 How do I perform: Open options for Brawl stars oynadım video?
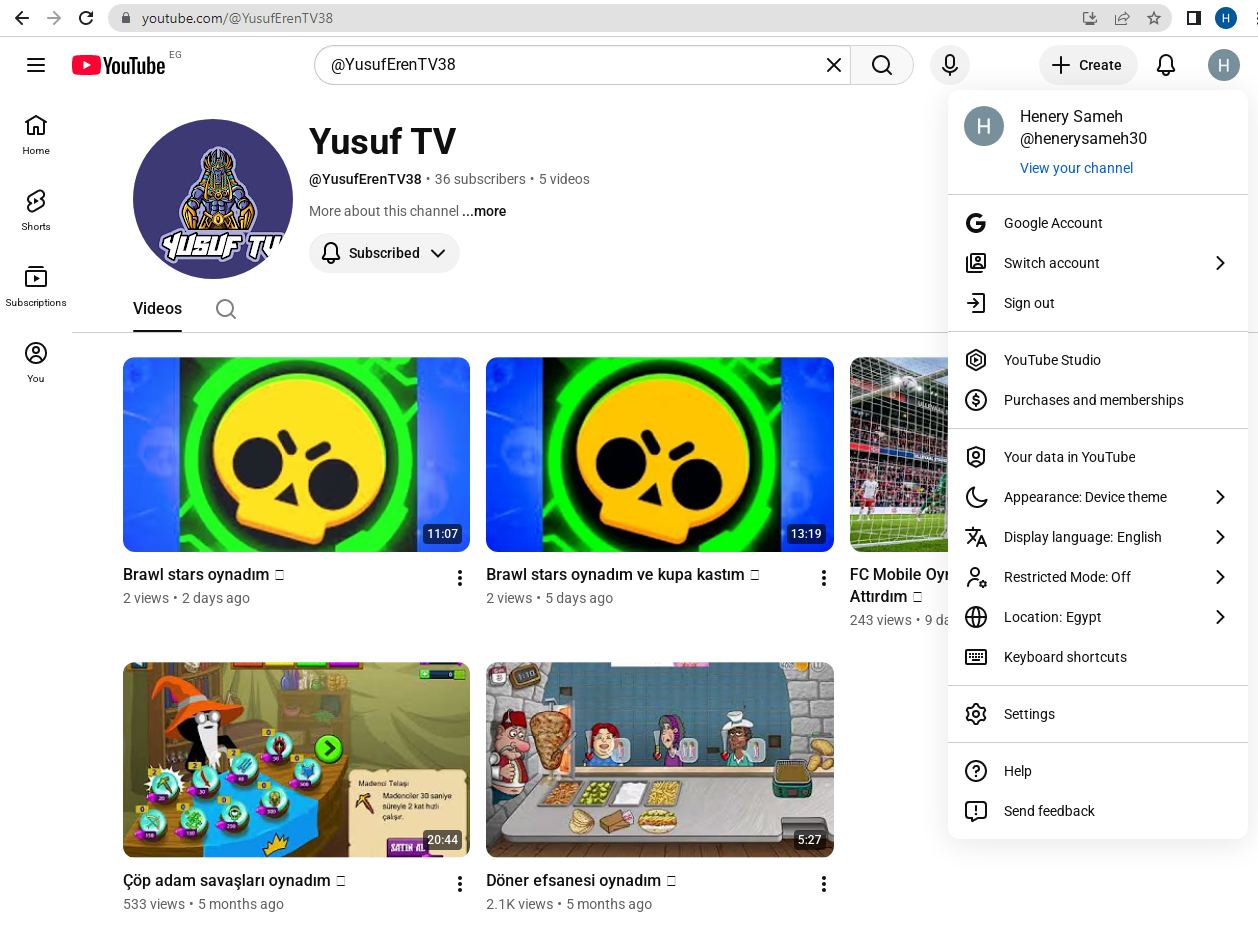(460, 578)
